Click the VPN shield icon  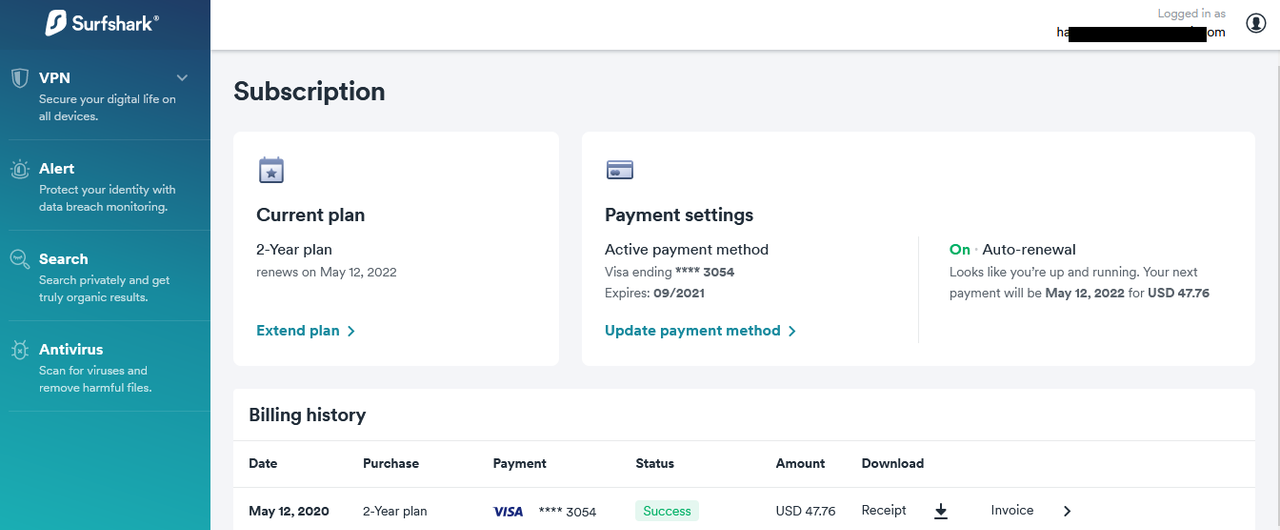click(x=20, y=79)
